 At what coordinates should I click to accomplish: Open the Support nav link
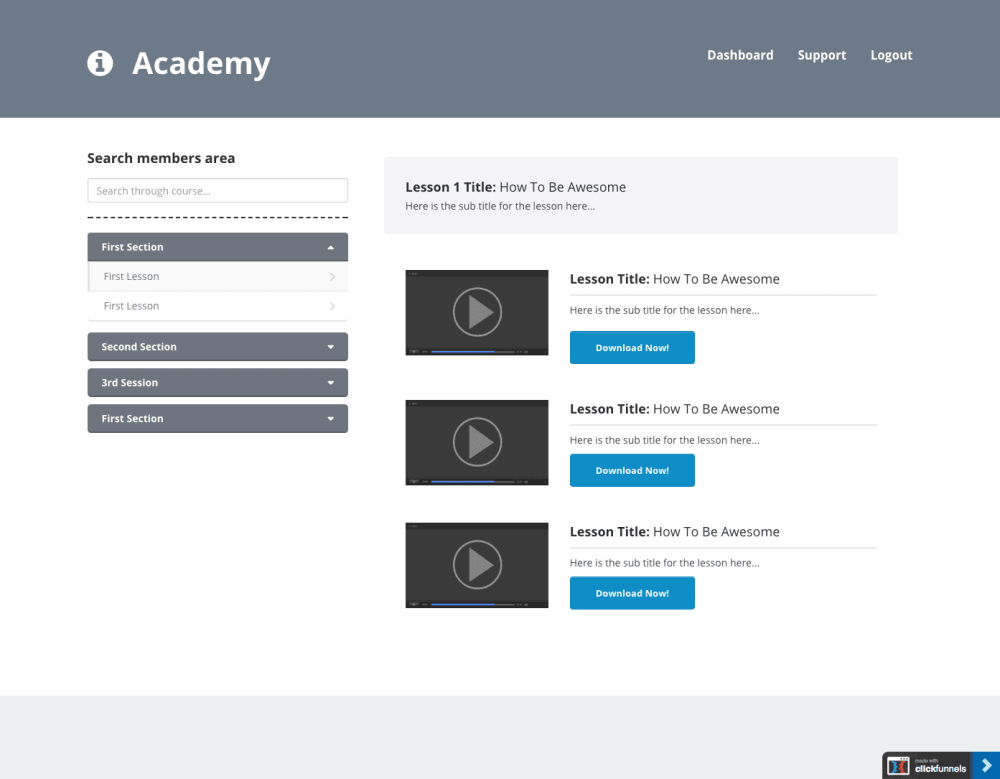point(821,55)
